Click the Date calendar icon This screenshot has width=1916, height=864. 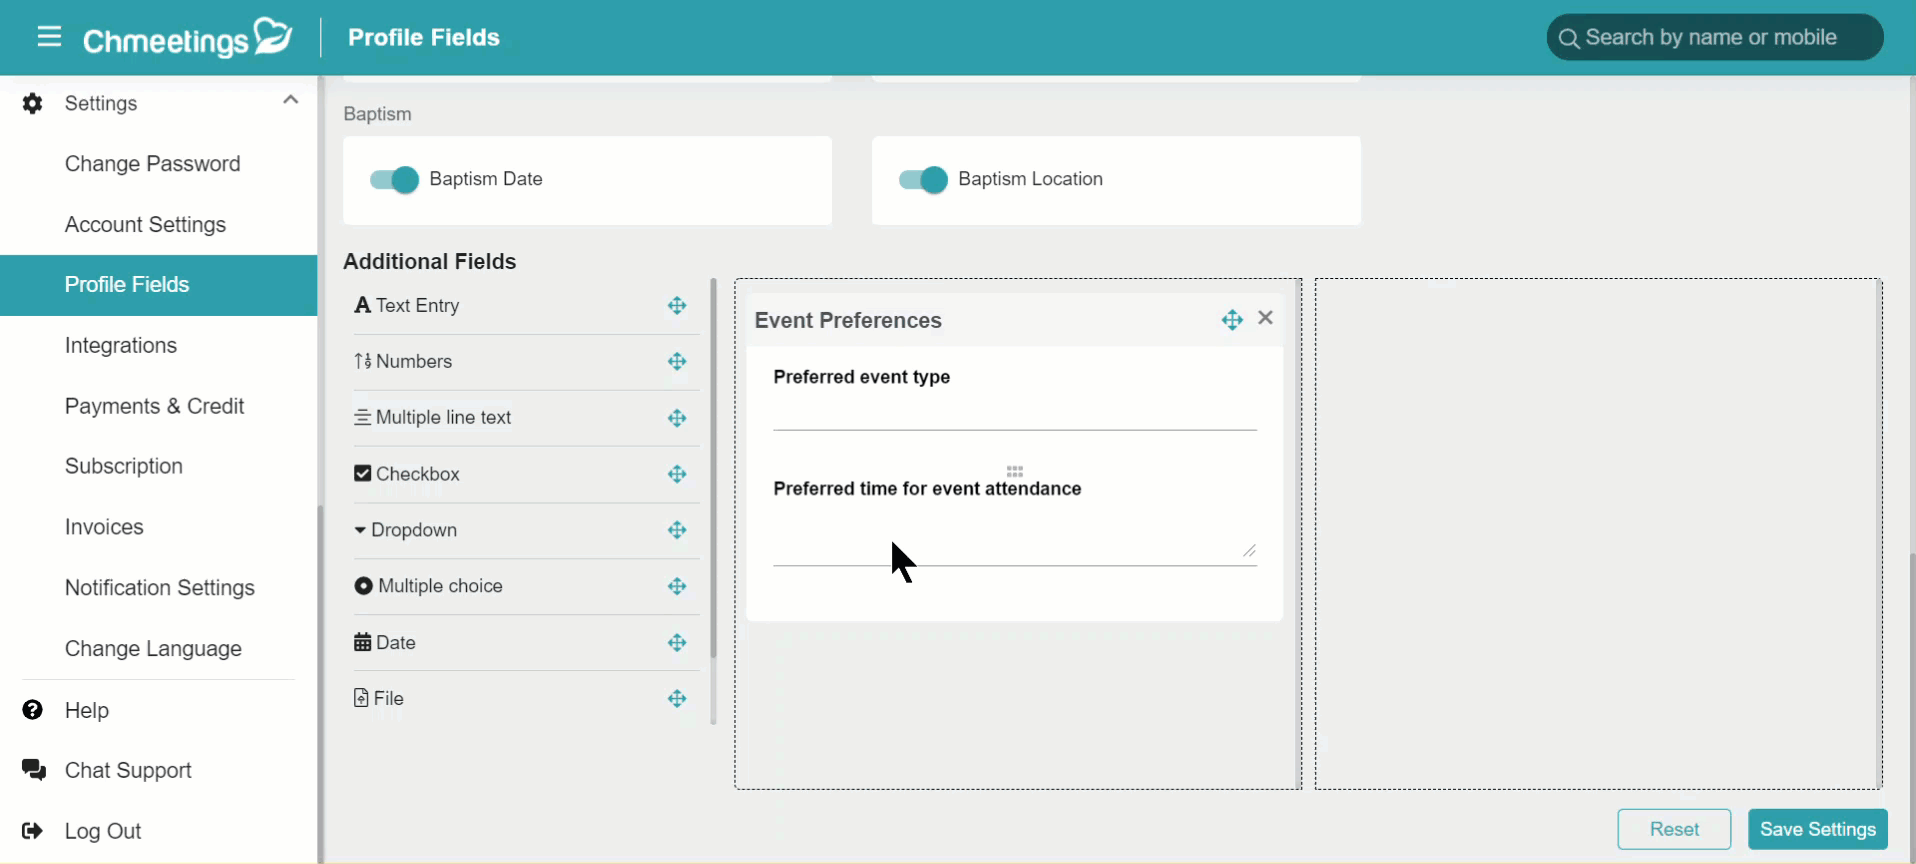pos(362,642)
